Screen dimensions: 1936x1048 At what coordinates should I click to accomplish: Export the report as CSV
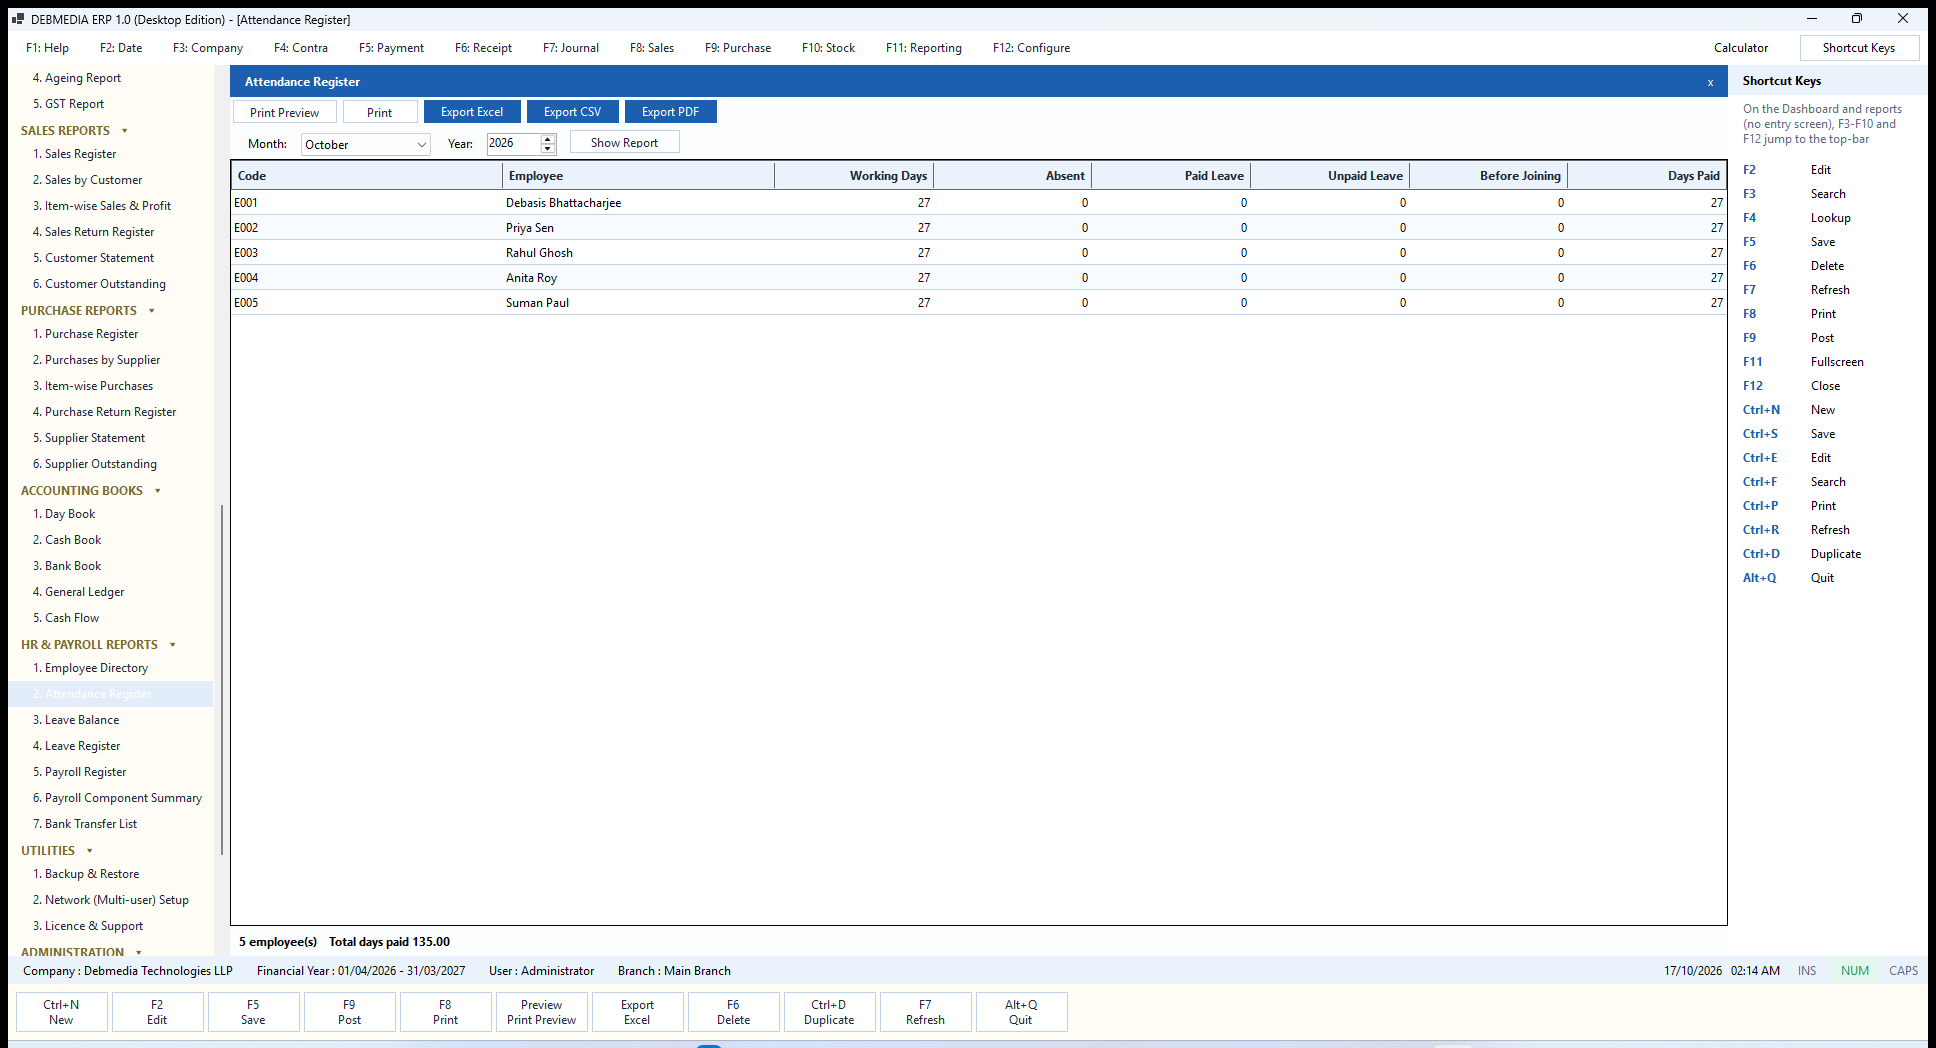click(x=572, y=112)
